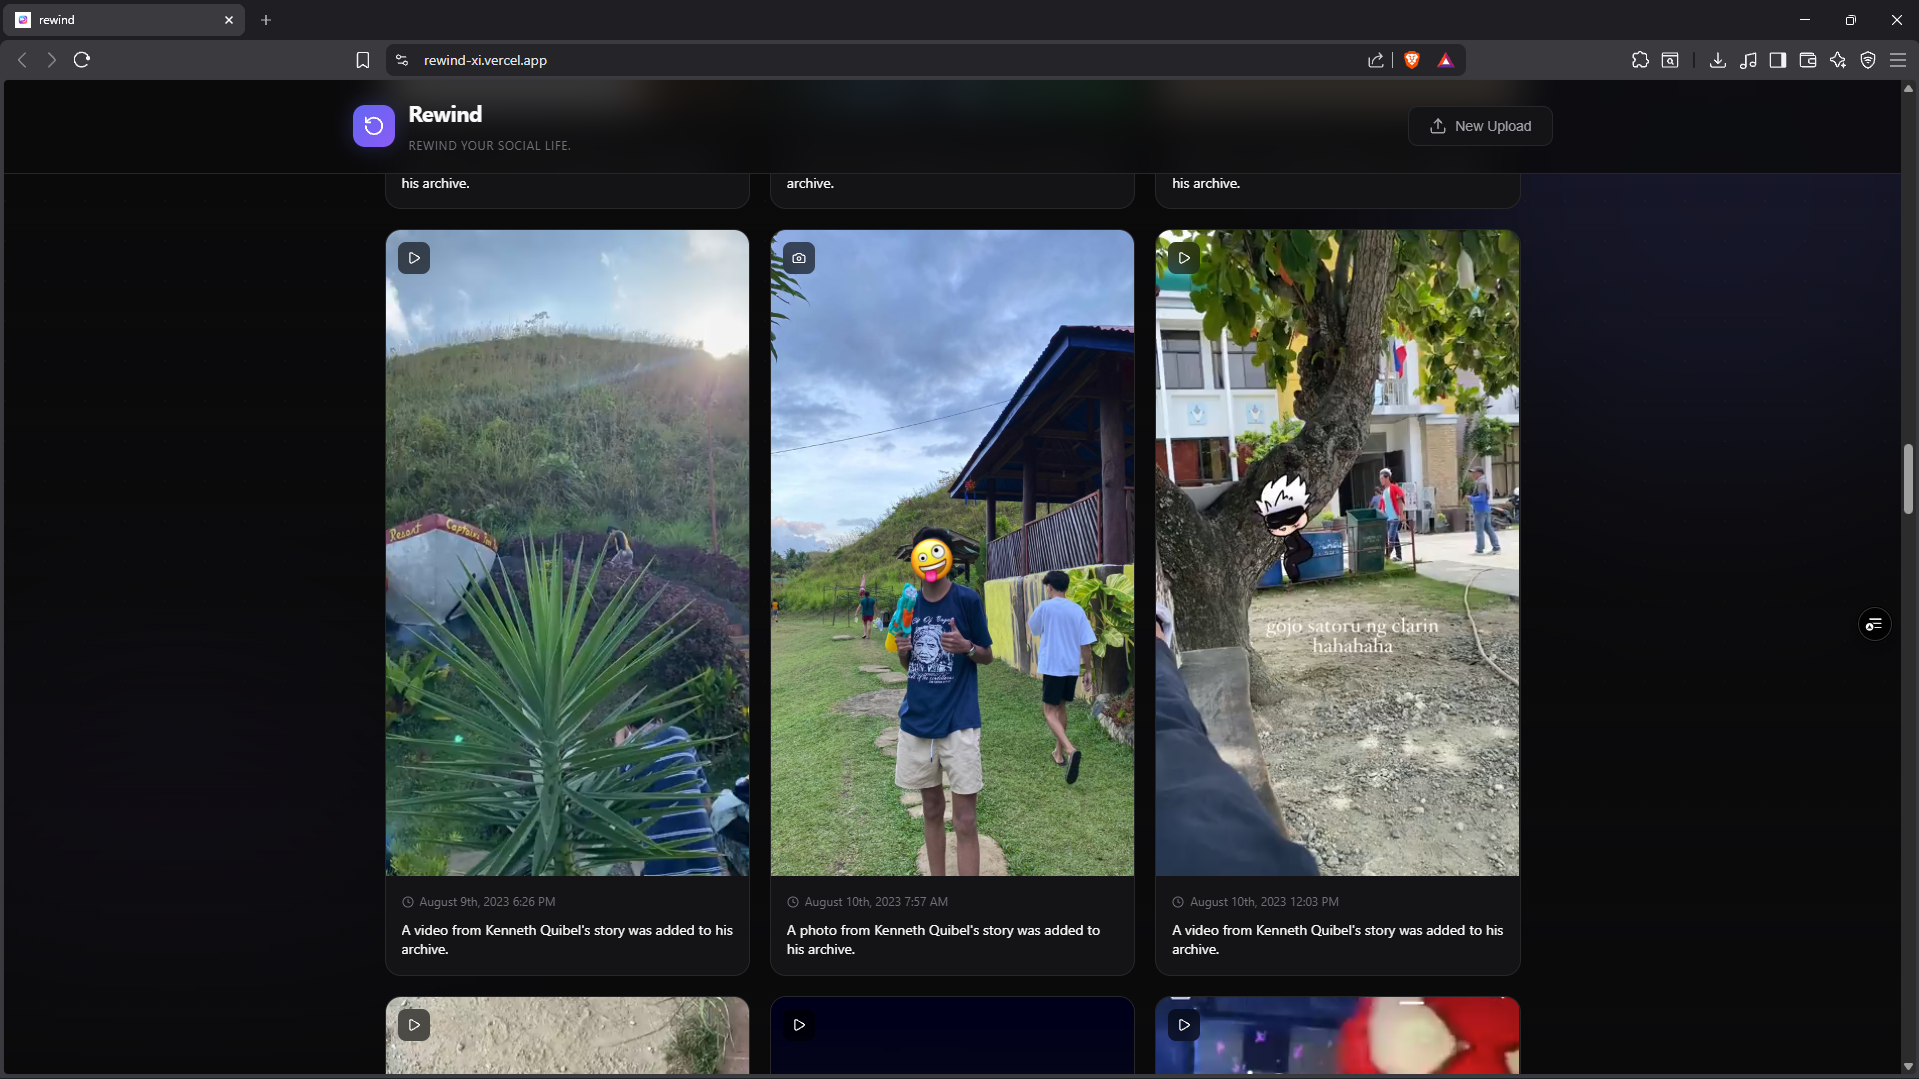The image size is (1919, 1079).
Task: Click the browser forward arrow
Action: pyautogui.click(x=51, y=60)
